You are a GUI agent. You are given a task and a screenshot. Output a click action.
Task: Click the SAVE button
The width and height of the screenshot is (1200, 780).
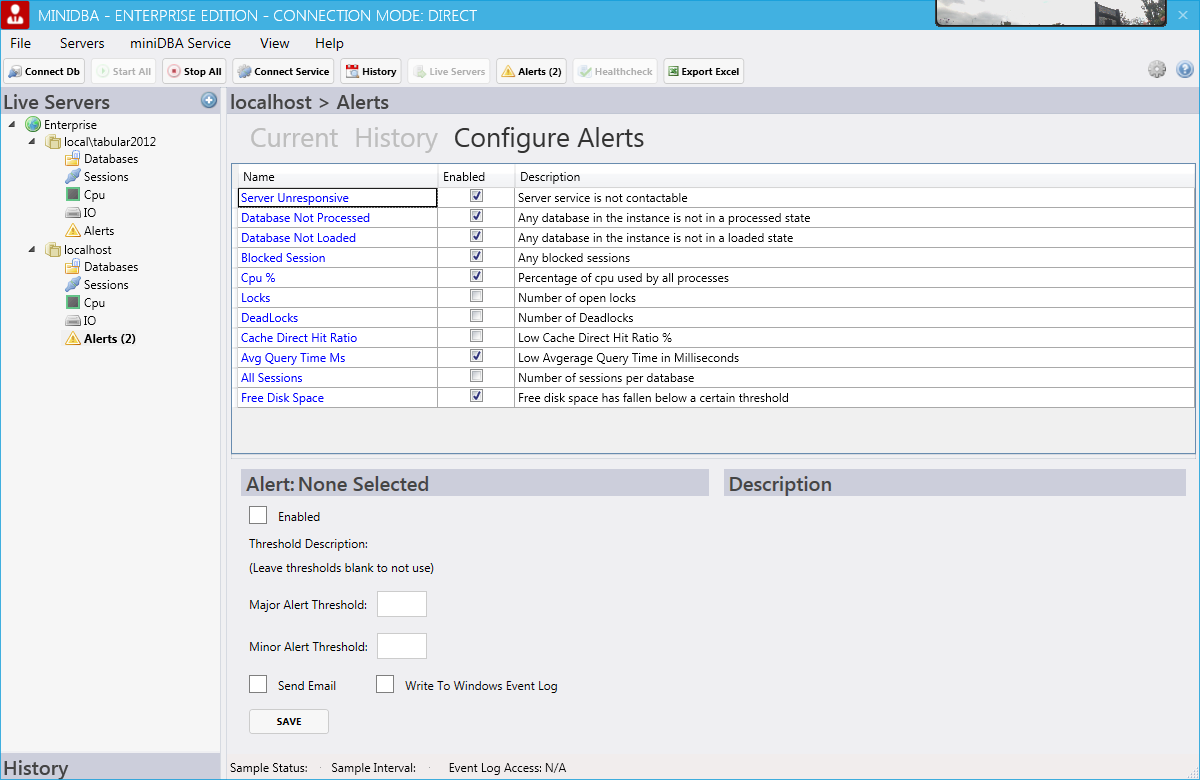point(289,721)
